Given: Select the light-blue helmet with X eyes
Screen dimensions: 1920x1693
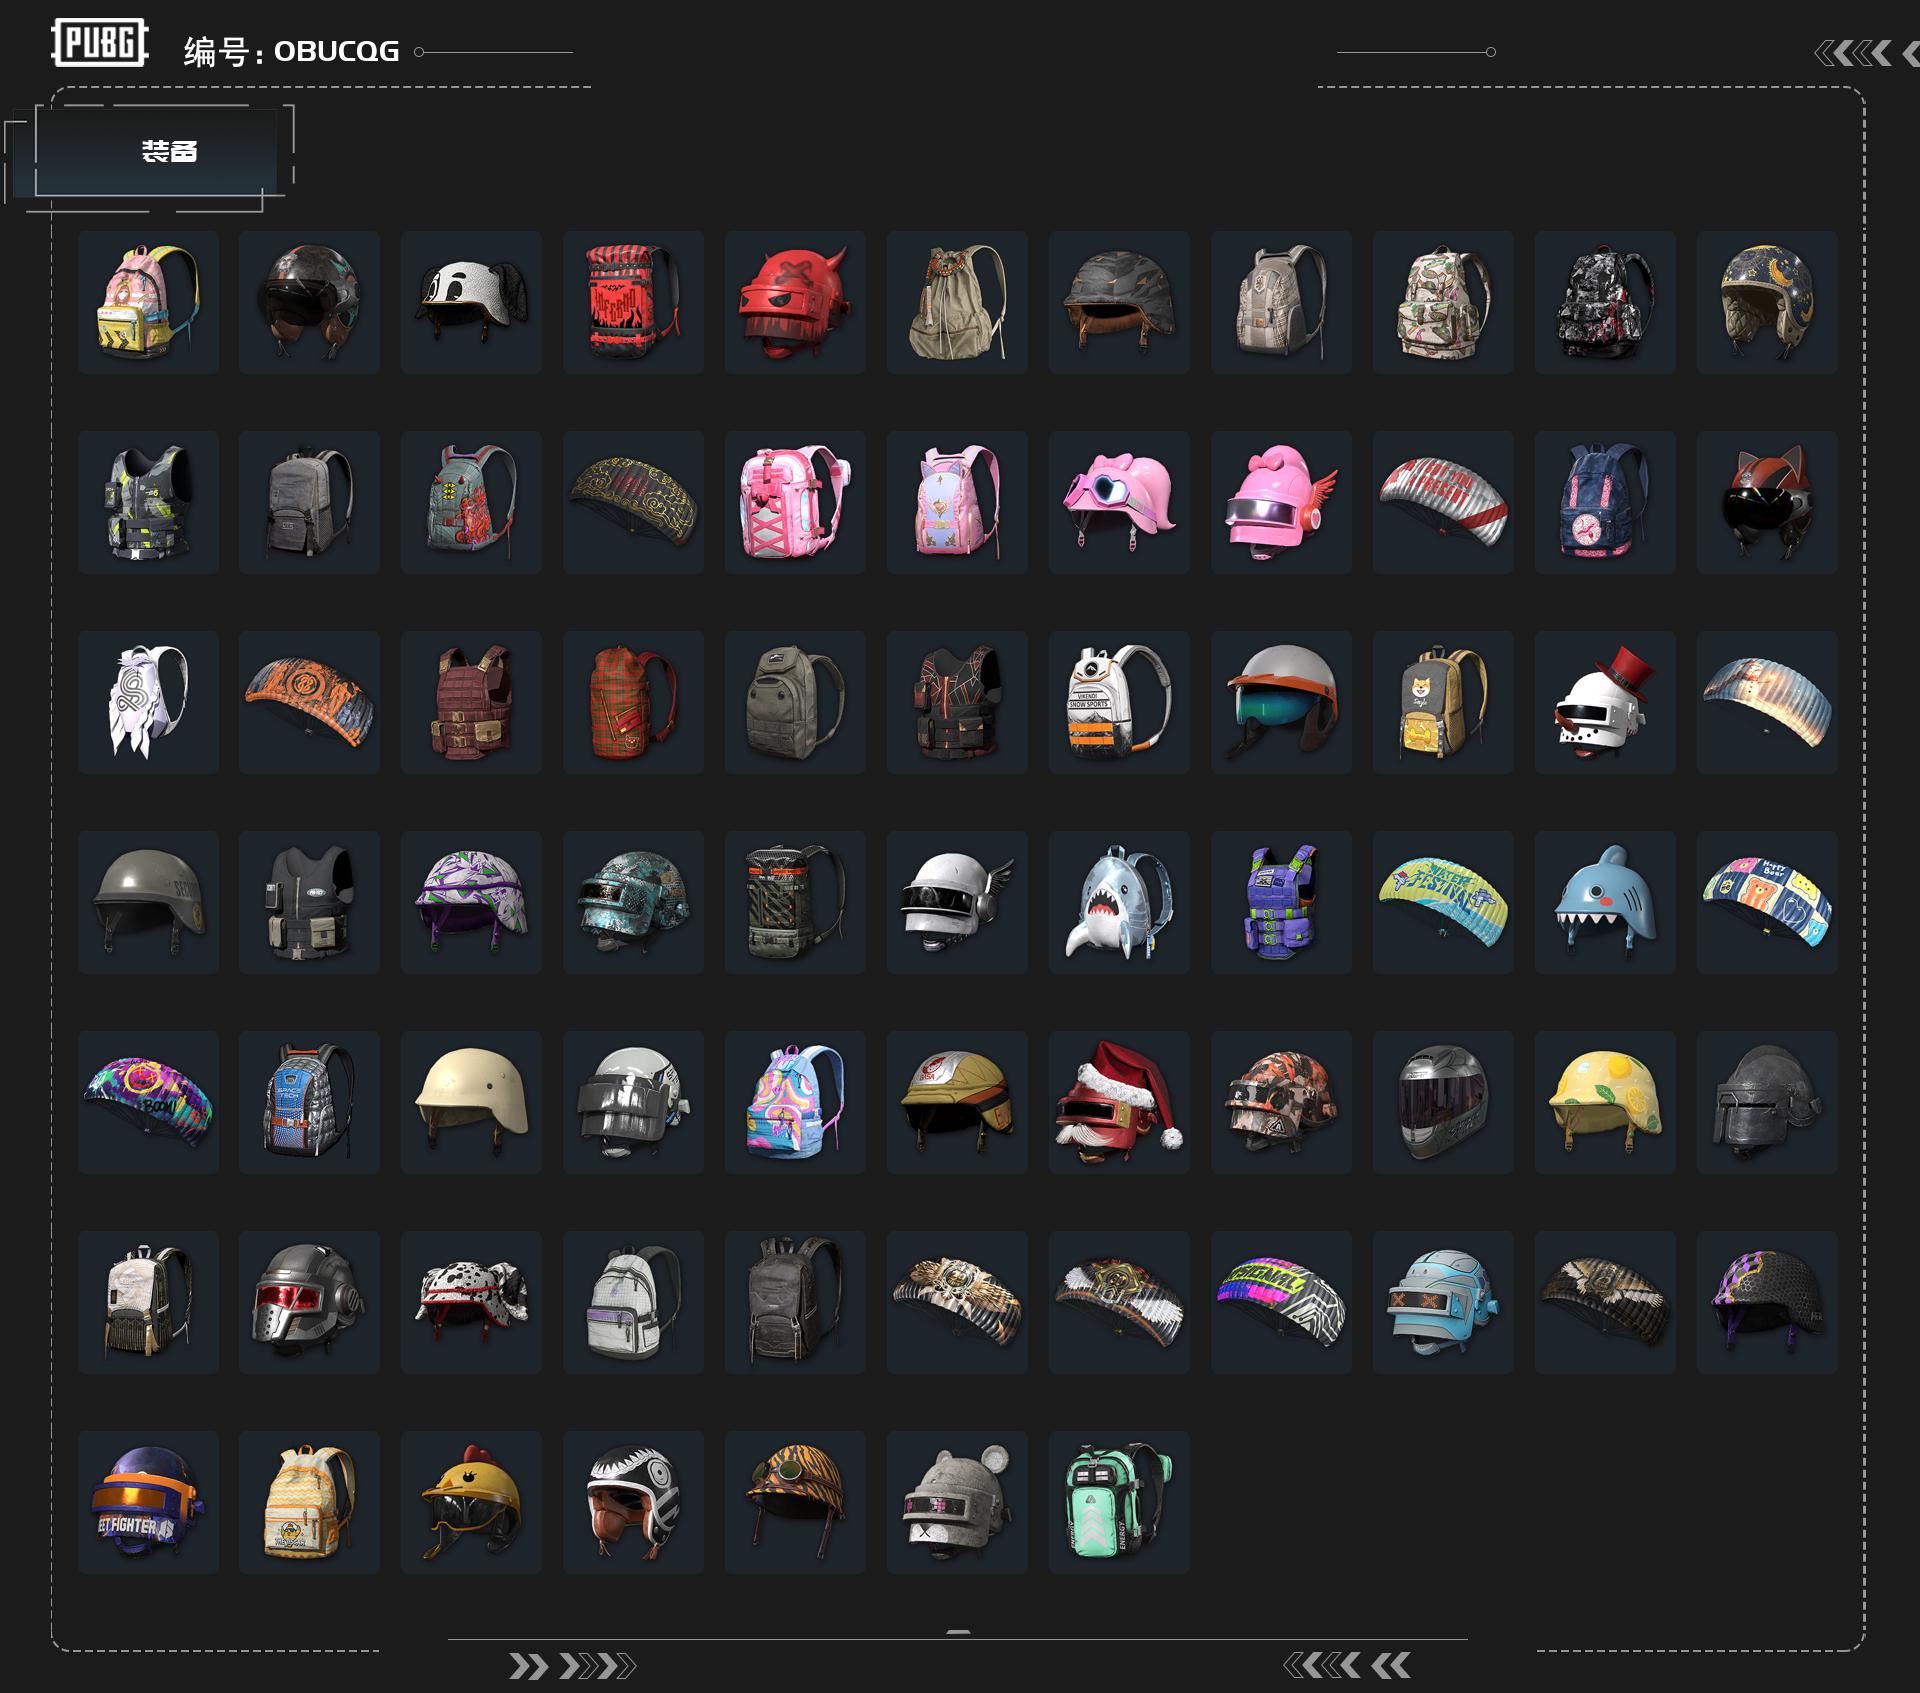Looking at the screenshot, I should pos(1444,1302).
